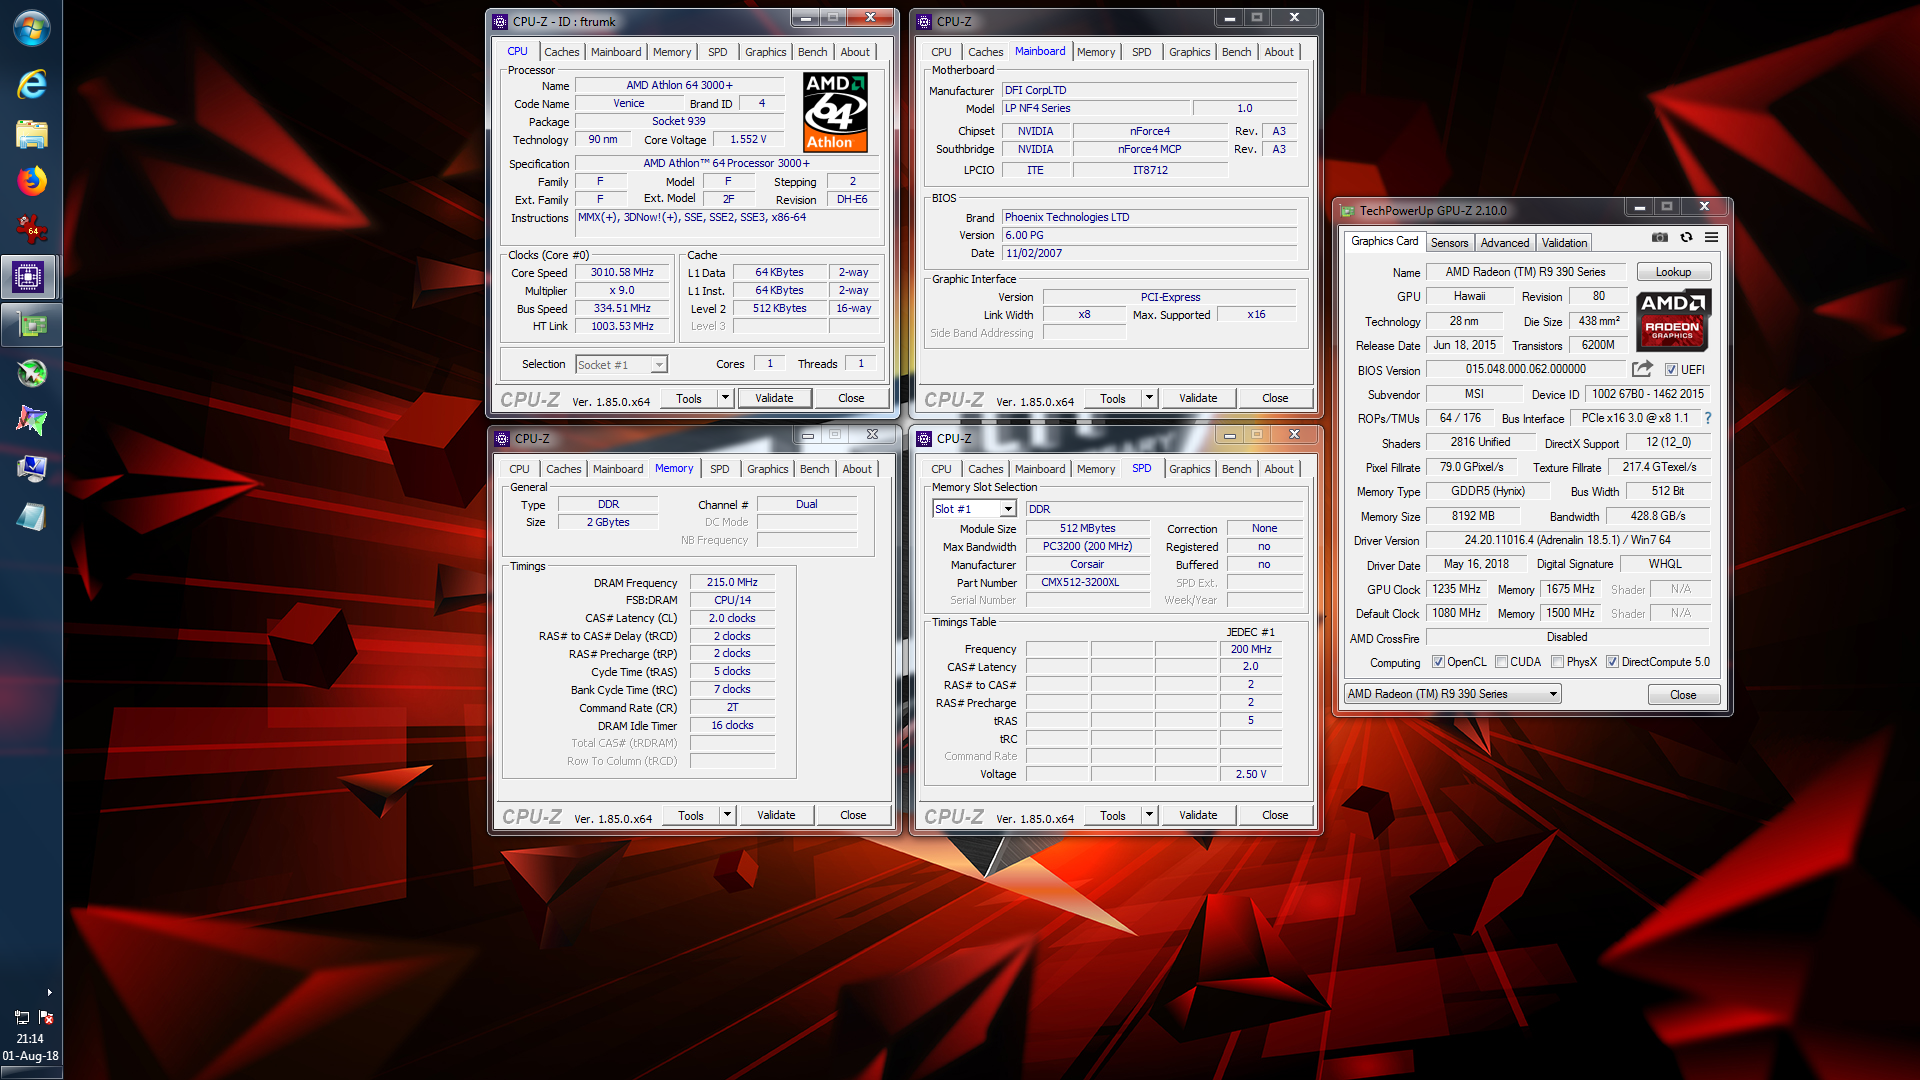This screenshot has height=1080, width=1920.
Task: Toggle the OpenCL checkbox
Action: 1438,662
